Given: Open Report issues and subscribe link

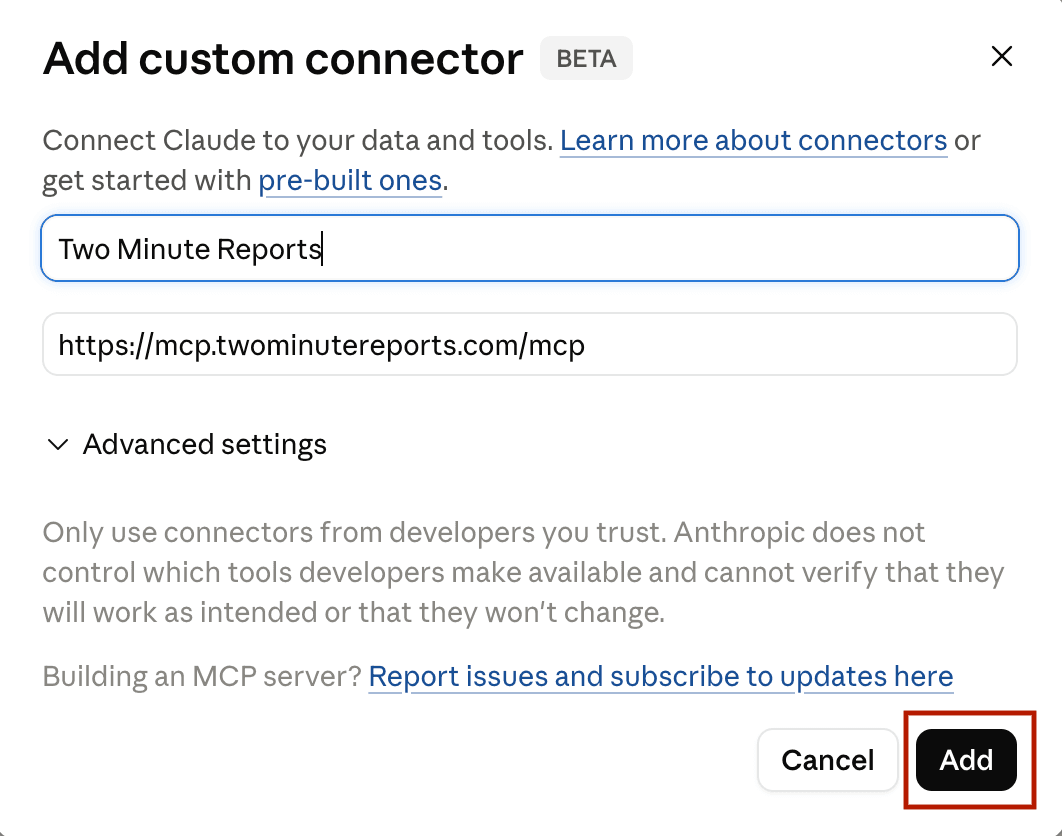Looking at the screenshot, I should click(660, 677).
